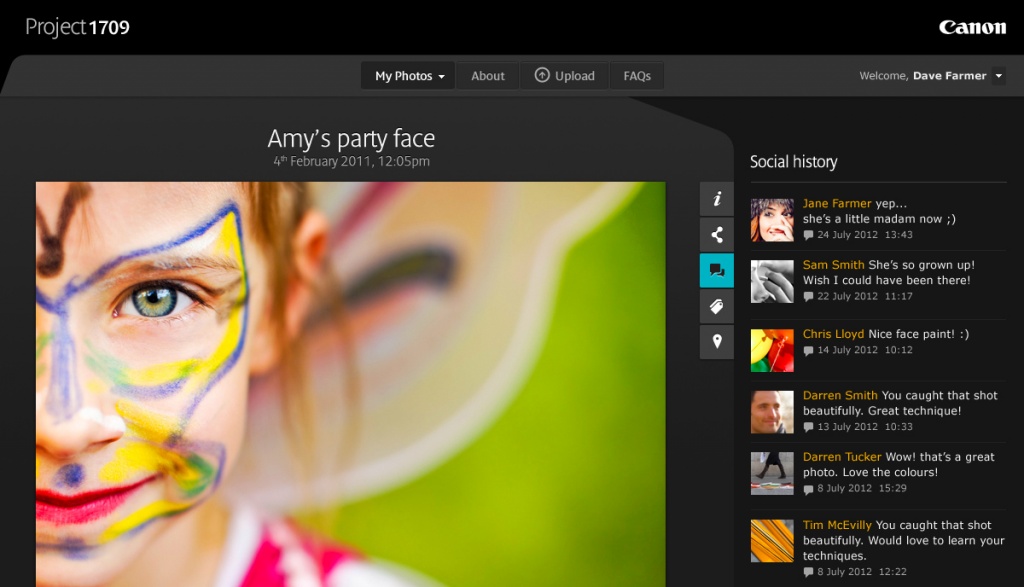Click the comment "she's a little madam now ;)"
This screenshot has width=1024, height=587.
tap(879, 219)
